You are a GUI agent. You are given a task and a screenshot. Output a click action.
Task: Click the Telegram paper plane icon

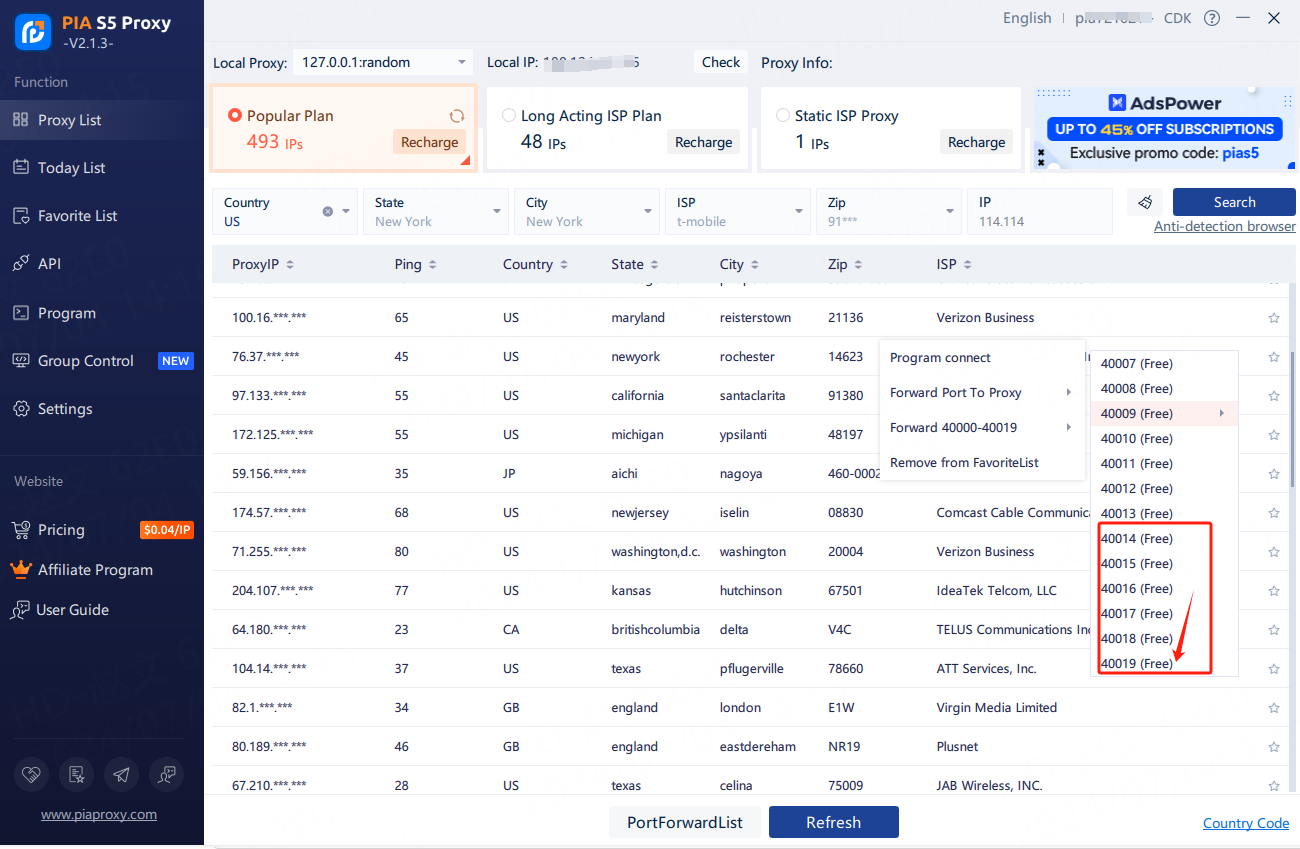121,774
